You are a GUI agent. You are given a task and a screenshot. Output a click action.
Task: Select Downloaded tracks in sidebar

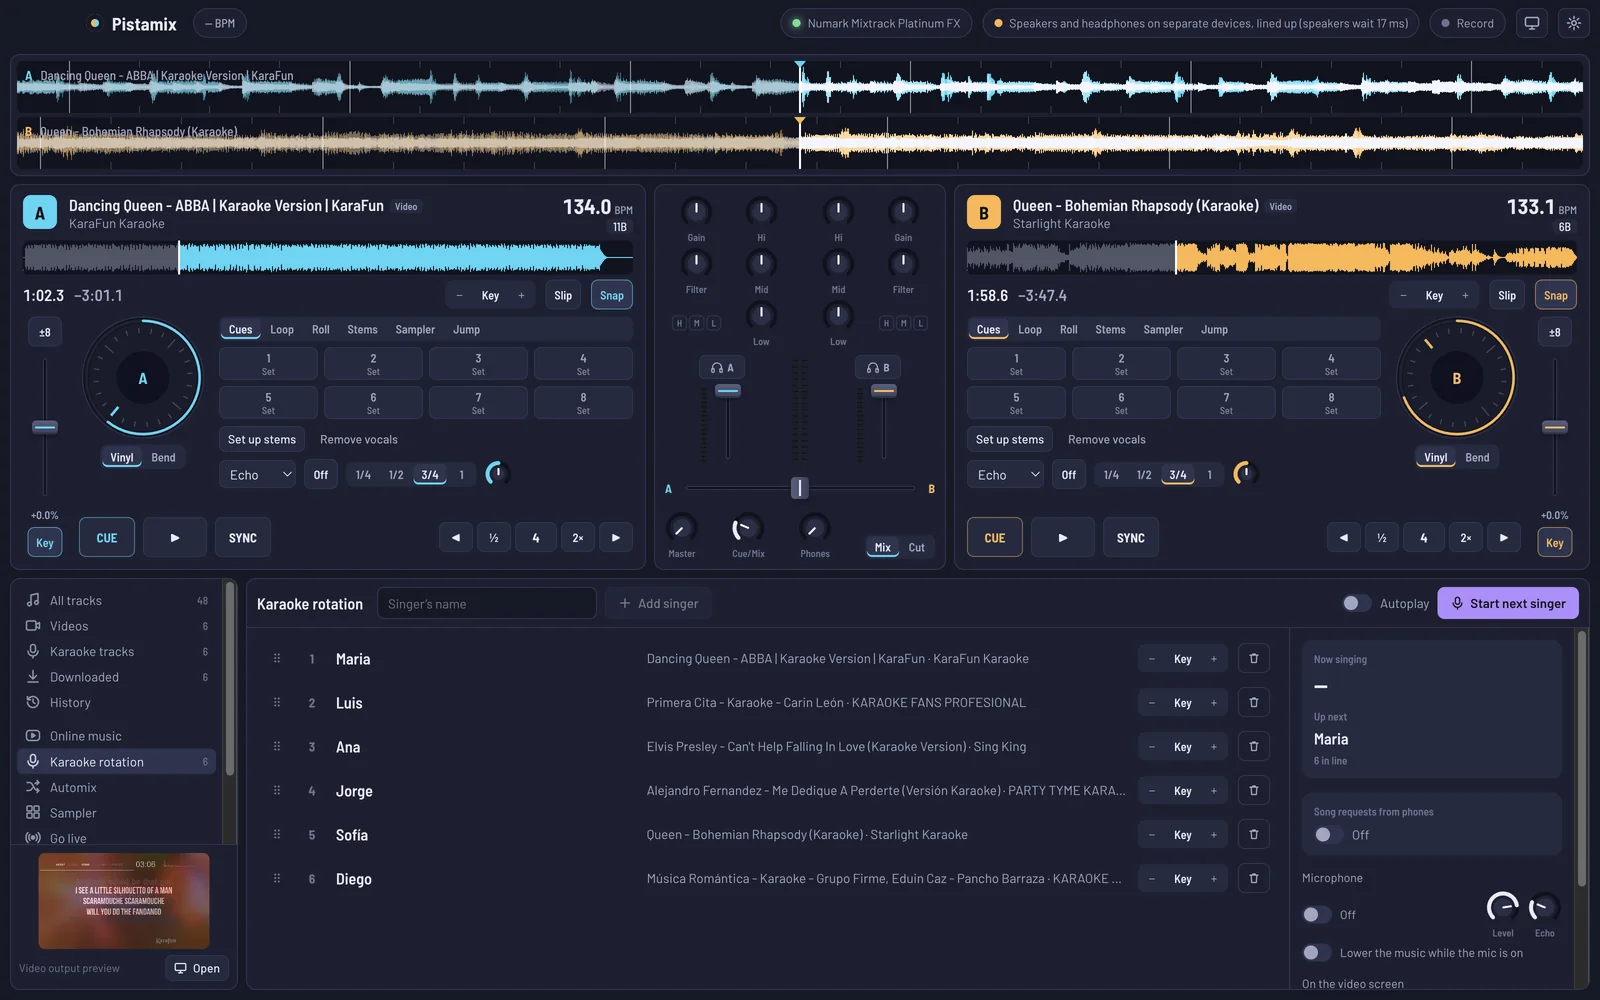click(x=117, y=677)
